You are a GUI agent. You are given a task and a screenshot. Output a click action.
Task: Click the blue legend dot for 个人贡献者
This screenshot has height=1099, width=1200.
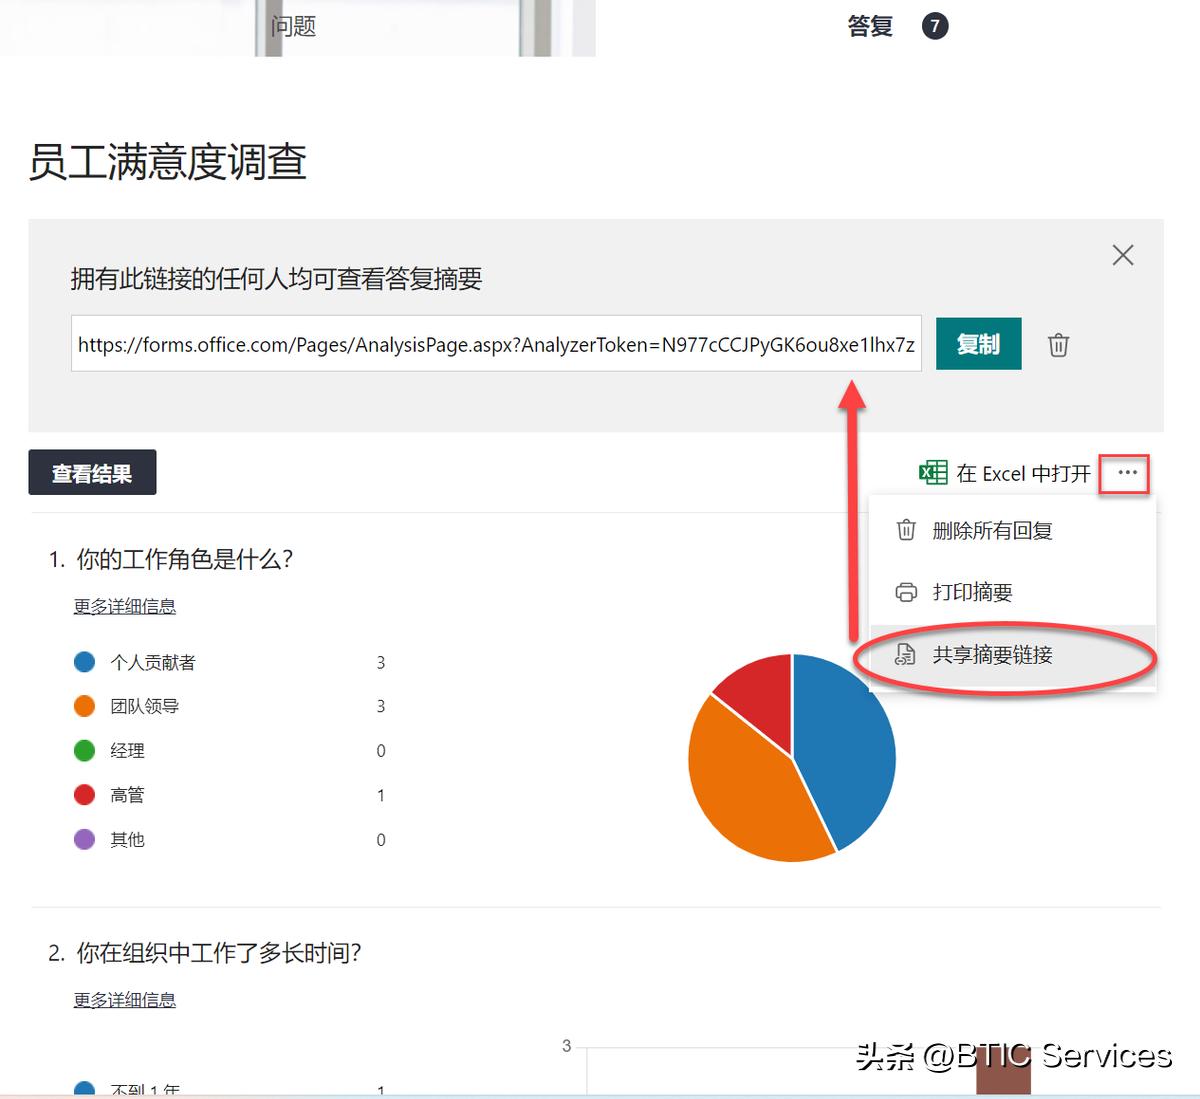pyautogui.click(x=85, y=661)
